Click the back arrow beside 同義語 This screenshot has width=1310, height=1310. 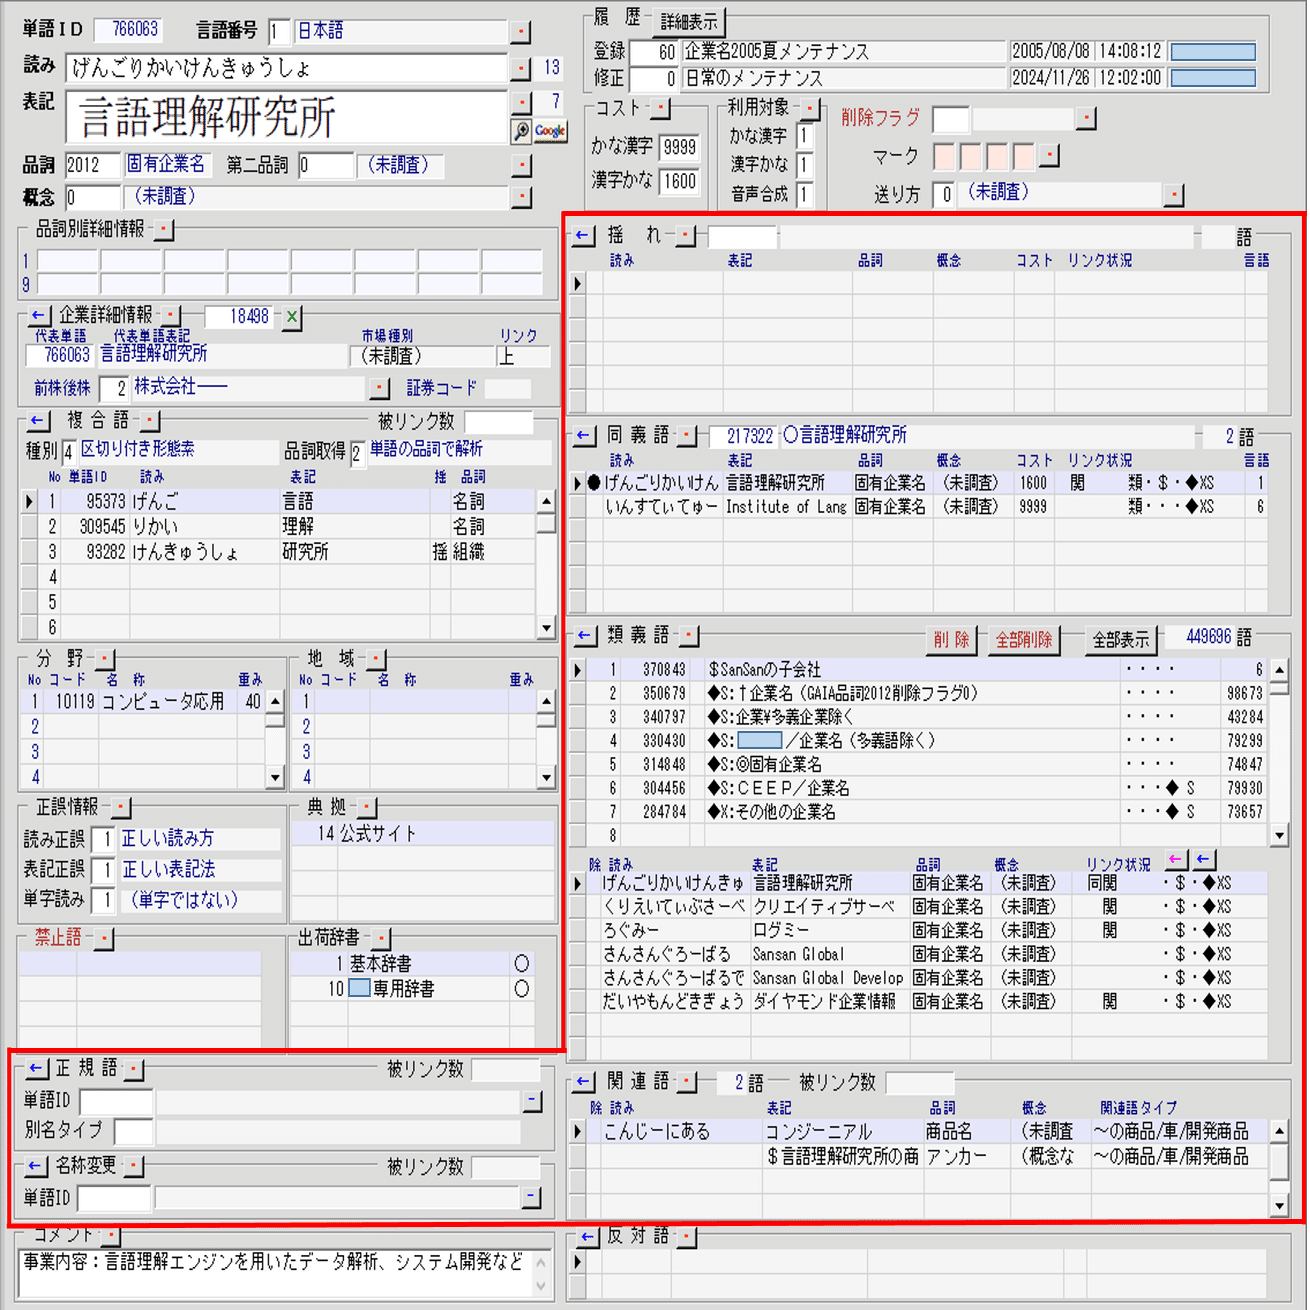pyautogui.click(x=583, y=436)
